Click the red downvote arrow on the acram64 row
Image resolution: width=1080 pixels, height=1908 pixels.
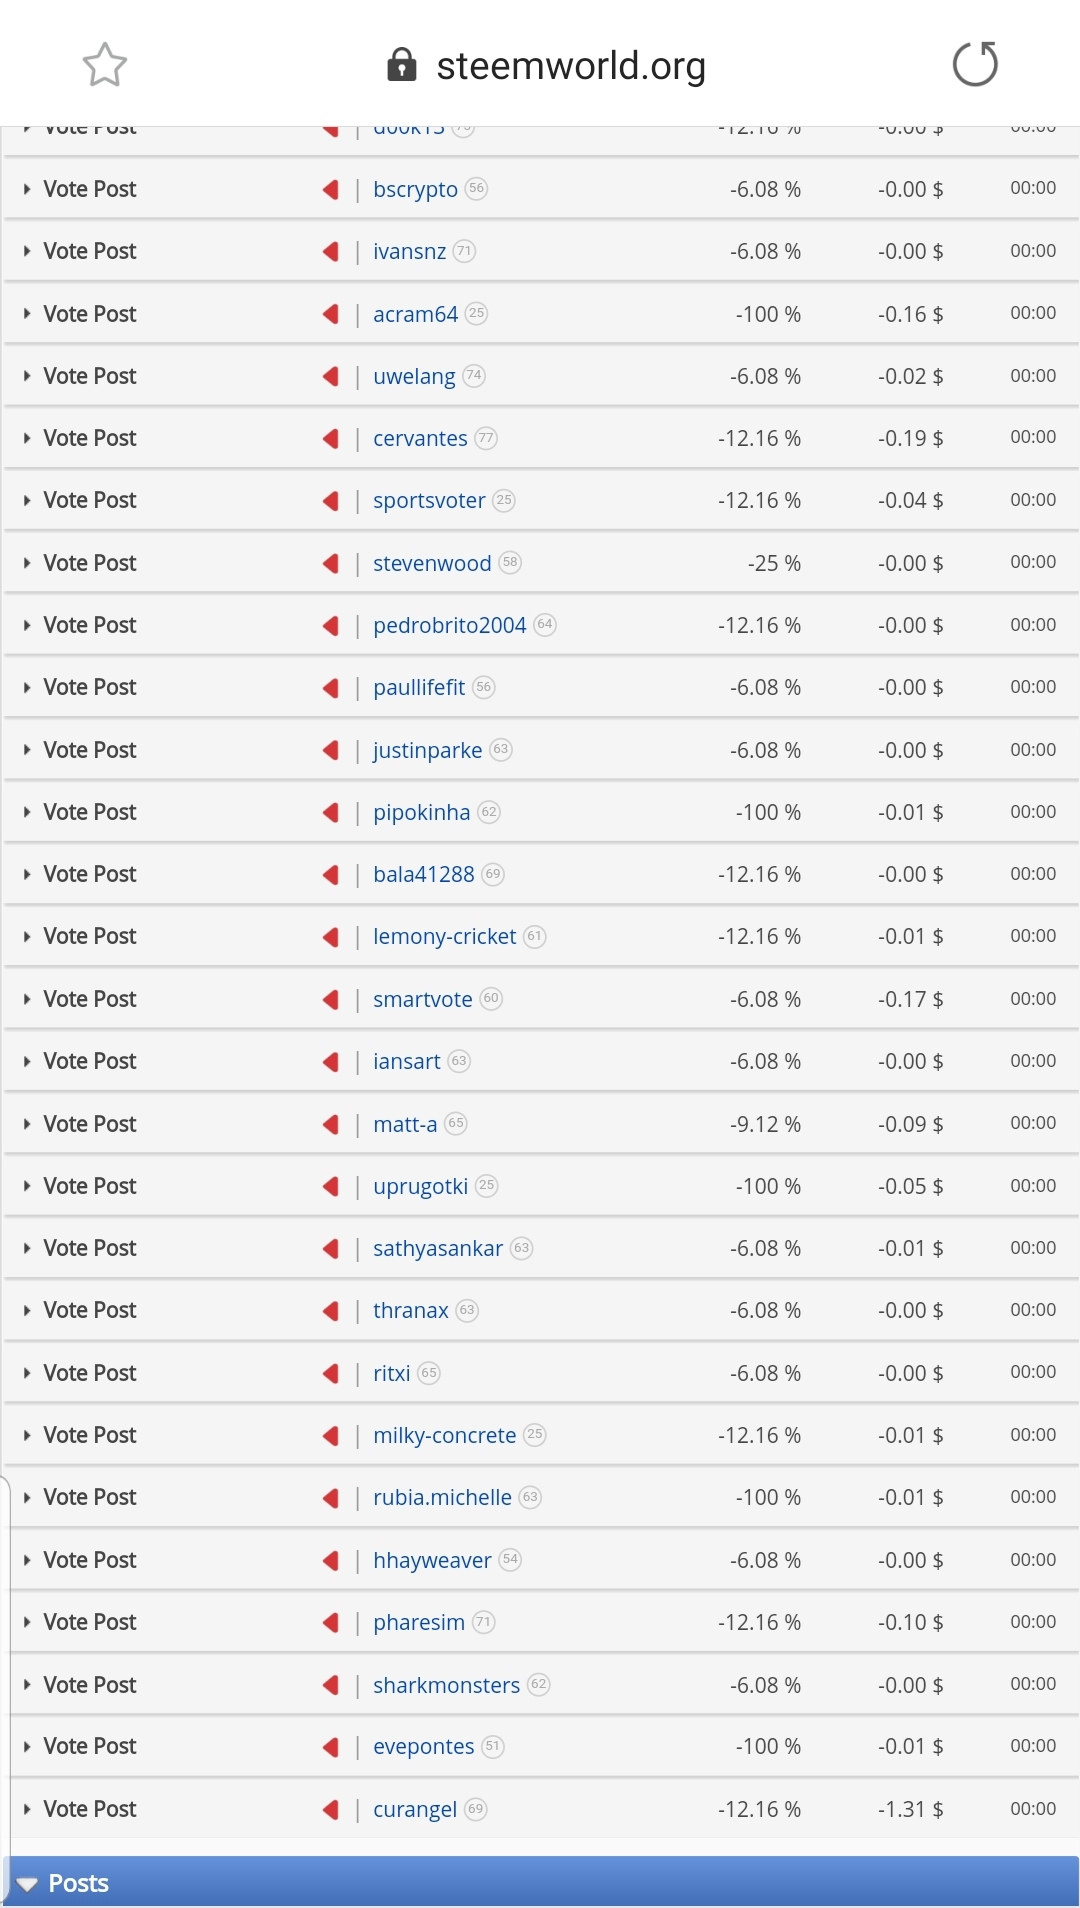click(x=331, y=314)
